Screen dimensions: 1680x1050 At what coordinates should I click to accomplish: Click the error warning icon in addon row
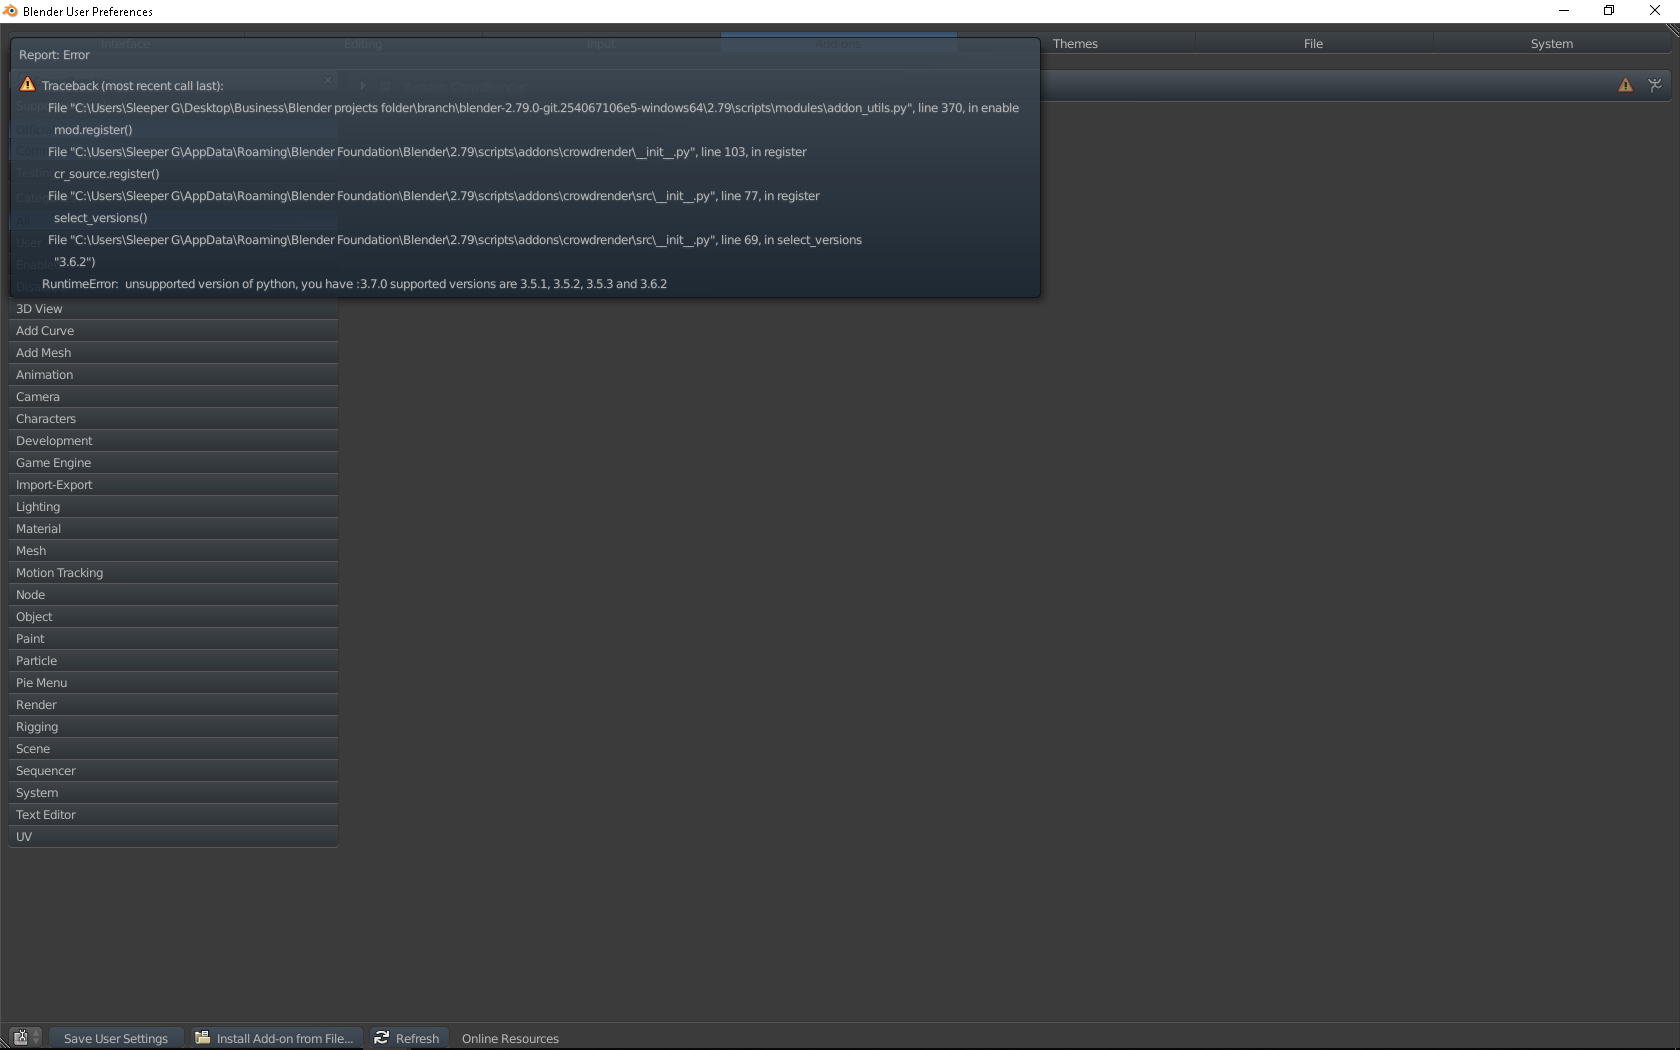coord(1625,85)
